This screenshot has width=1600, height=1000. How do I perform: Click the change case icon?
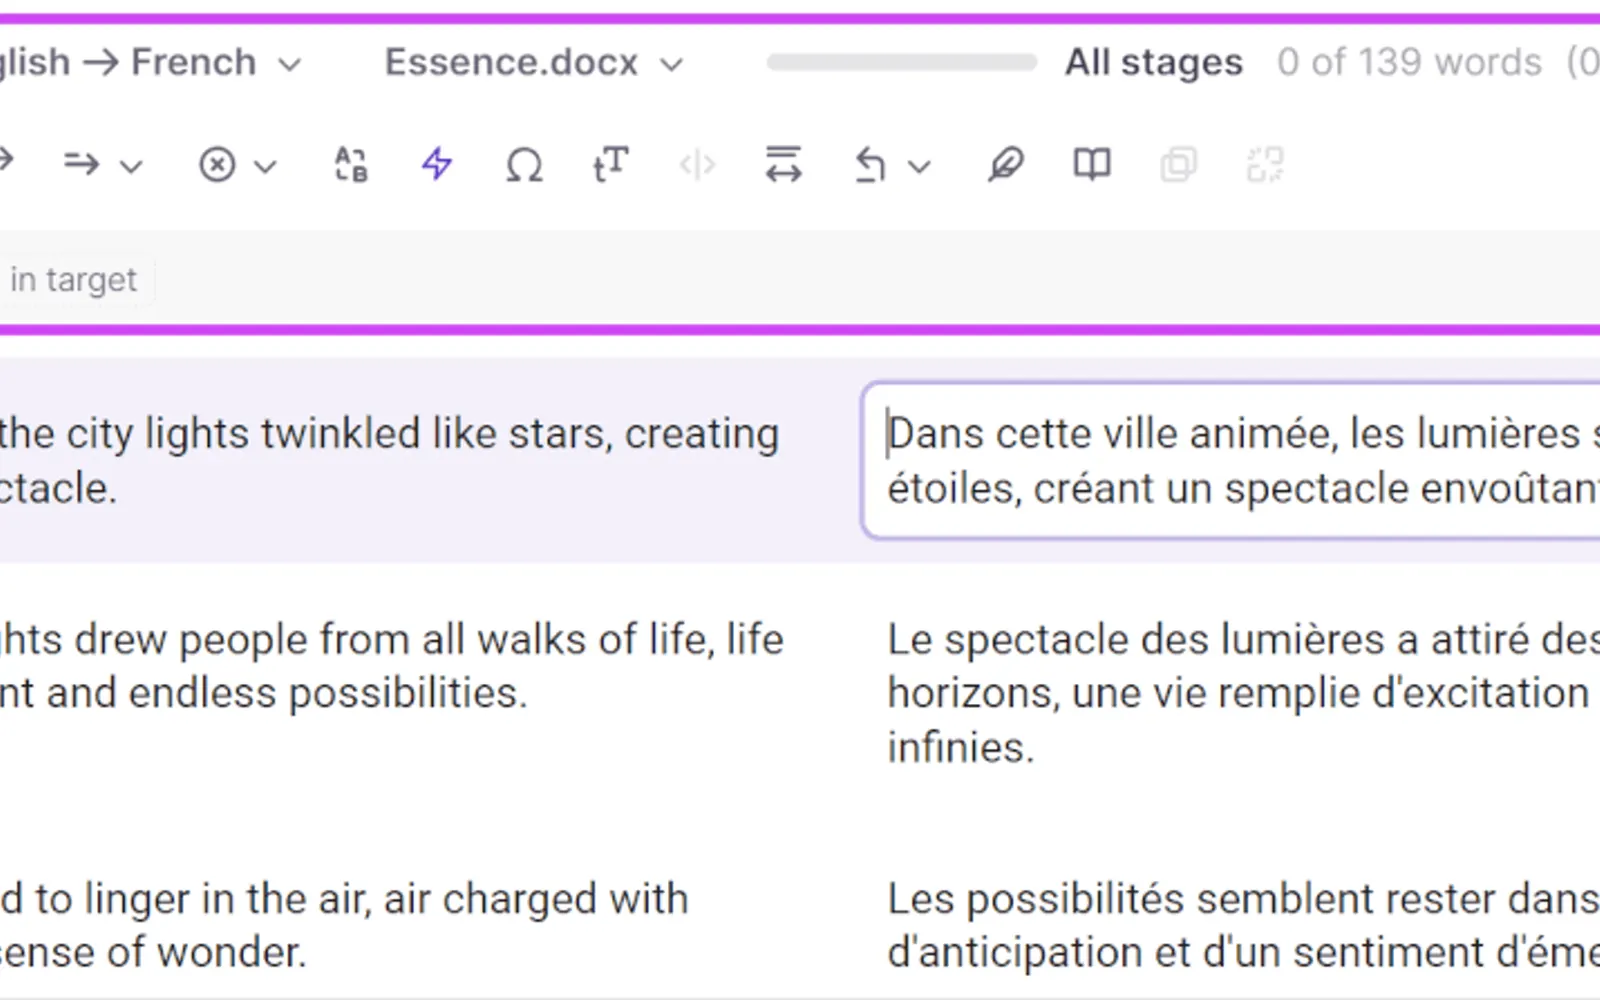click(351, 164)
